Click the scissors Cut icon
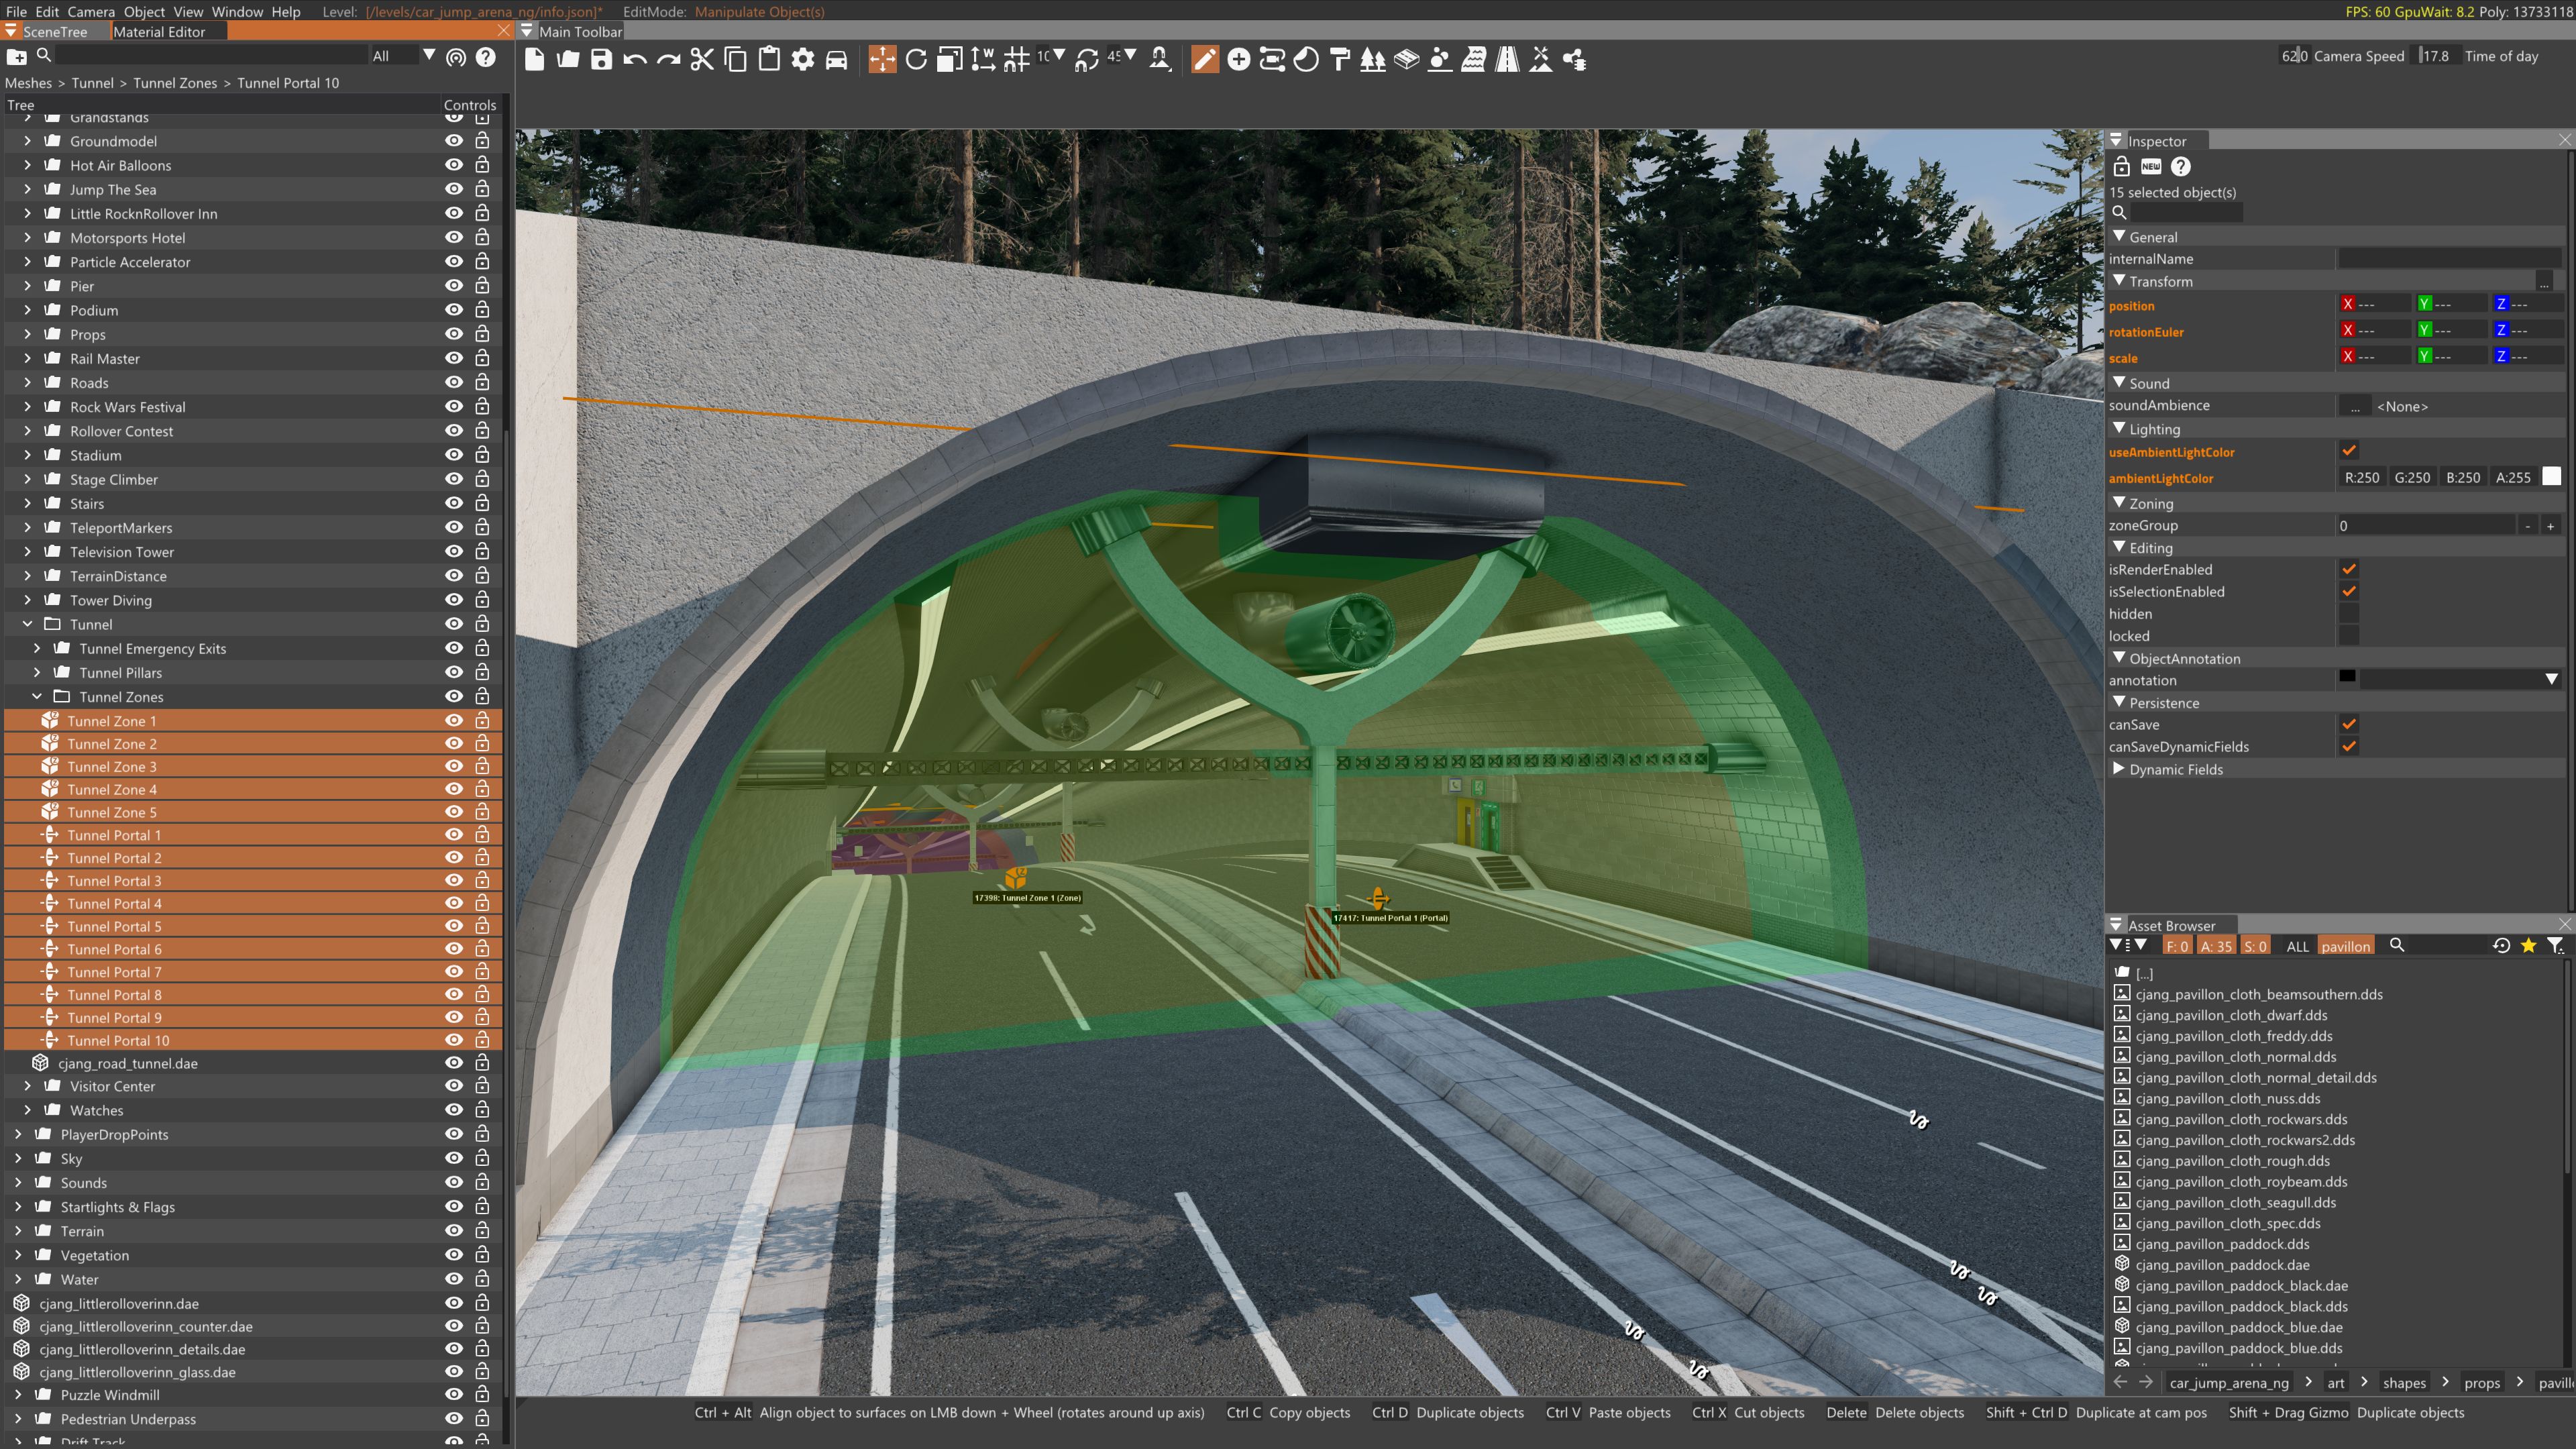Viewport: 2576px width, 1449px height. pos(701,60)
